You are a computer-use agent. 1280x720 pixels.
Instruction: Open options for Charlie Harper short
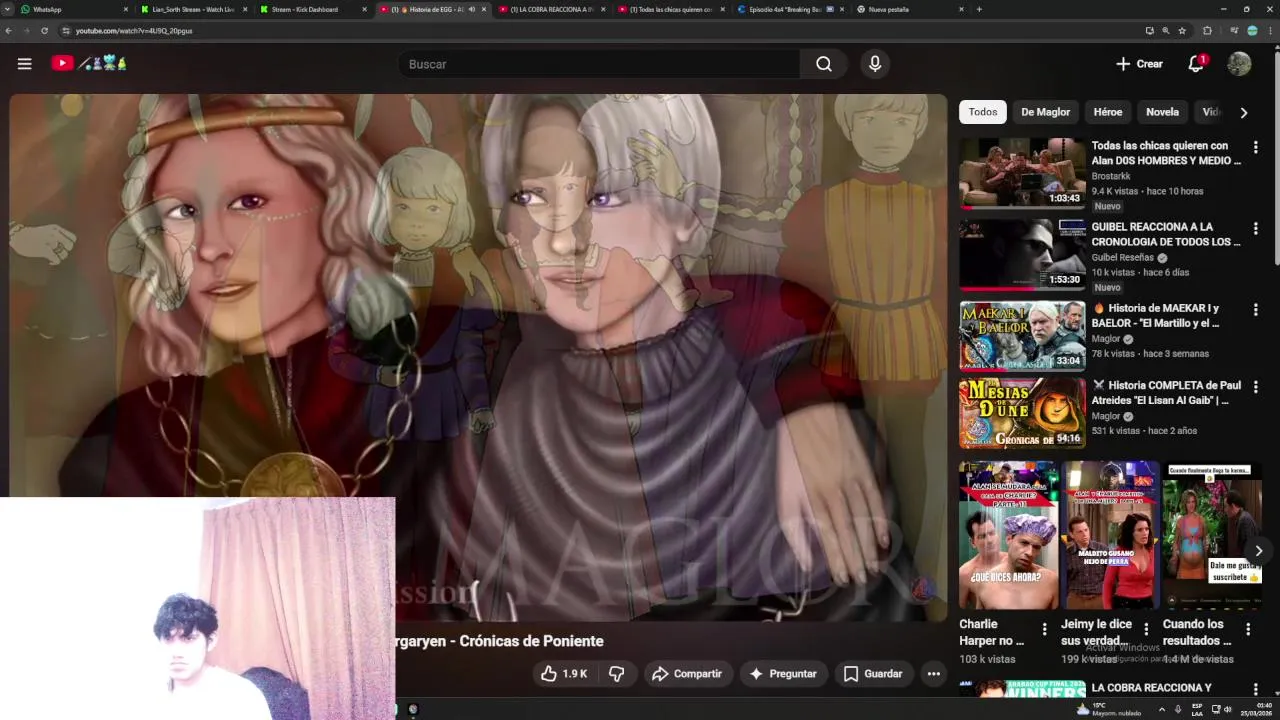tap(1044, 629)
